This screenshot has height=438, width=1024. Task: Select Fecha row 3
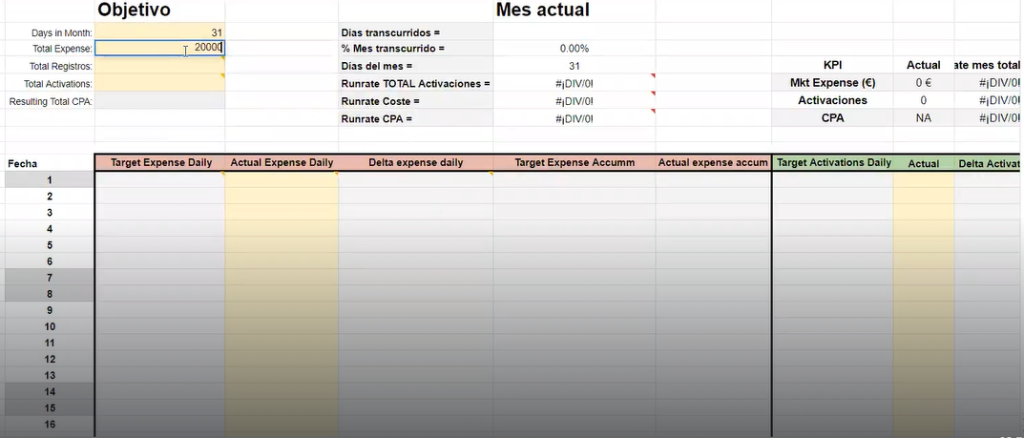tap(50, 212)
